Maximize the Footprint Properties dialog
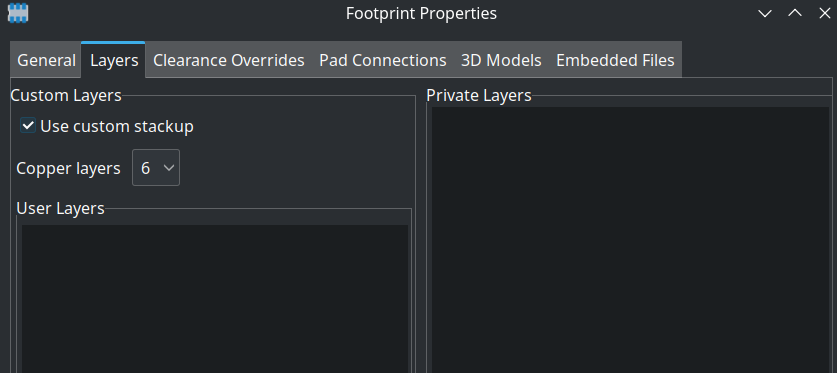 795,13
